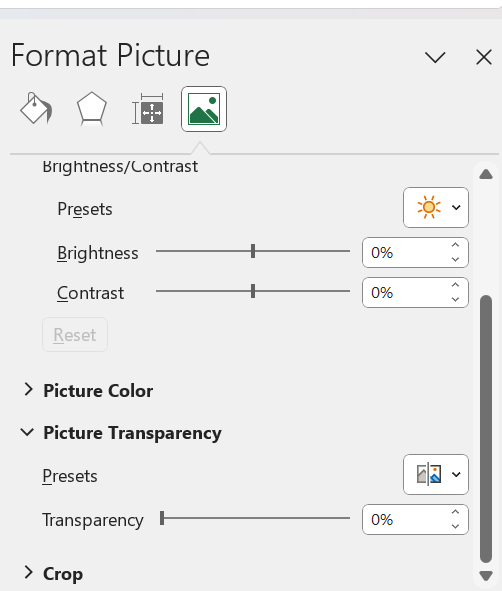Click the Contrast slider handle
The height and width of the screenshot is (591, 502).
point(253,291)
